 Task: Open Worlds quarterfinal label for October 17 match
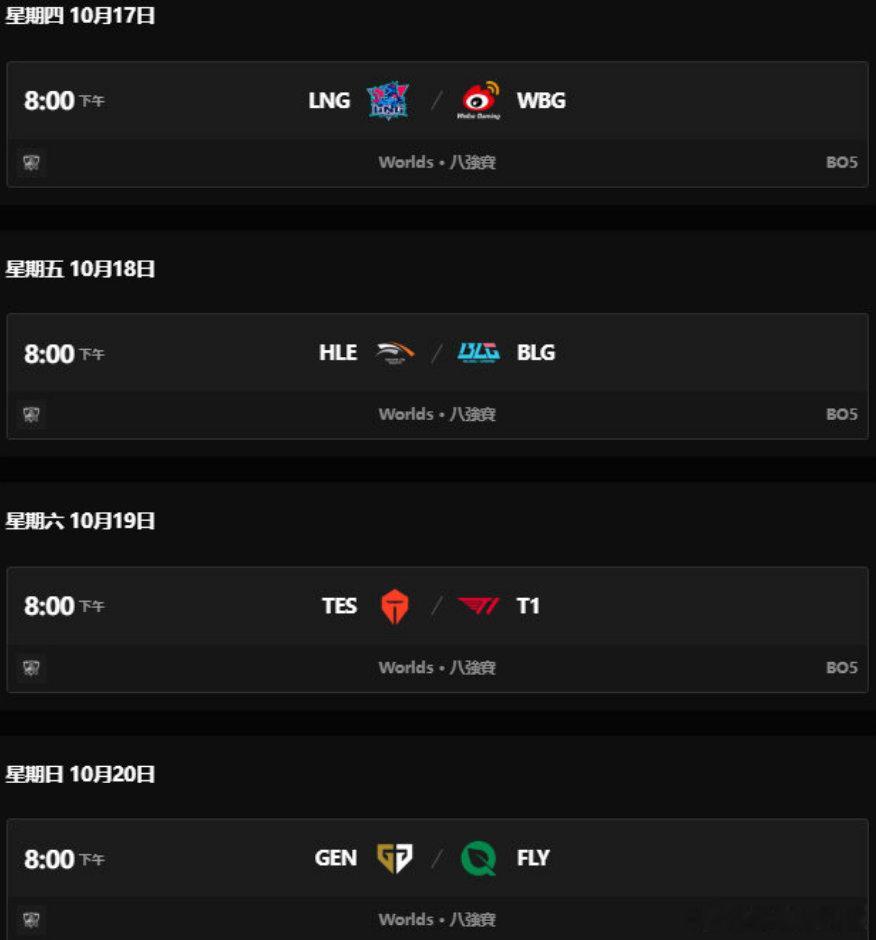click(437, 162)
